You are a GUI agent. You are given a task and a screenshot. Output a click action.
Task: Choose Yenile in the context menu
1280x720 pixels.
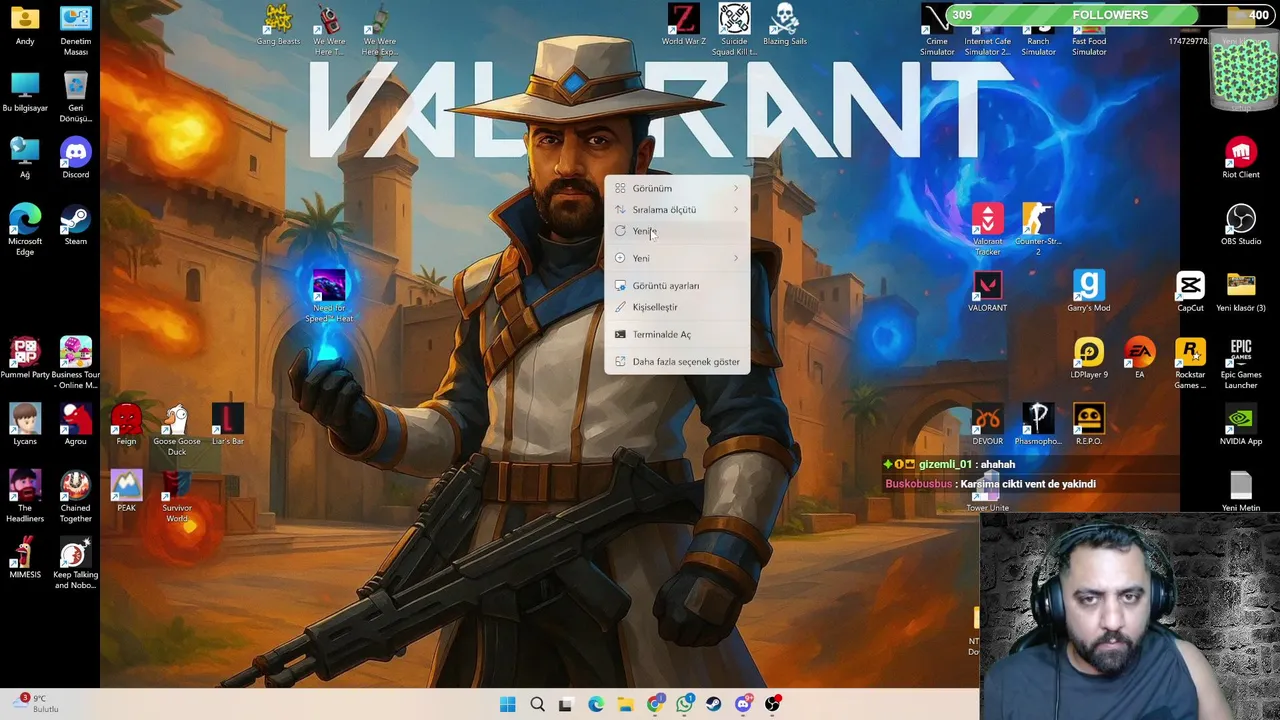pos(677,231)
